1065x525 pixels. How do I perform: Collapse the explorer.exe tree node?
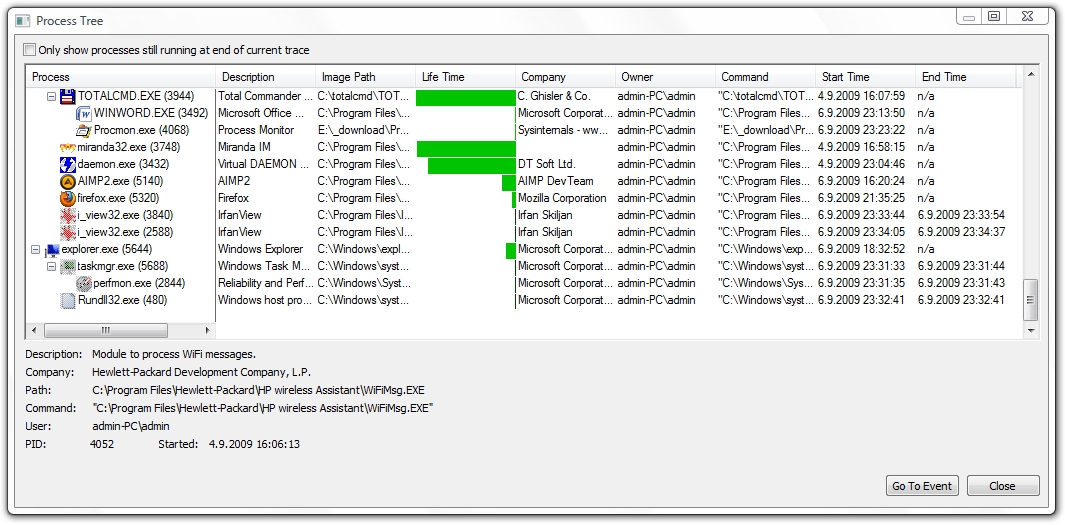pyautogui.click(x=35, y=249)
